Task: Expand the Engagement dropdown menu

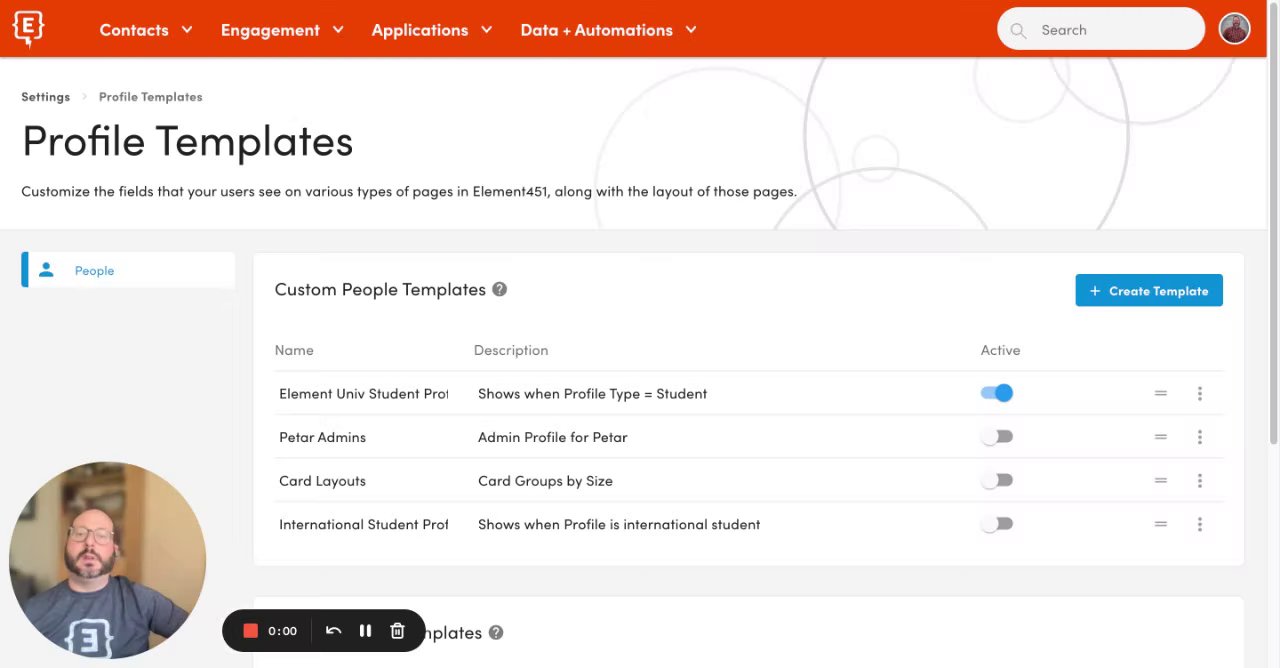Action: pyautogui.click(x=282, y=30)
